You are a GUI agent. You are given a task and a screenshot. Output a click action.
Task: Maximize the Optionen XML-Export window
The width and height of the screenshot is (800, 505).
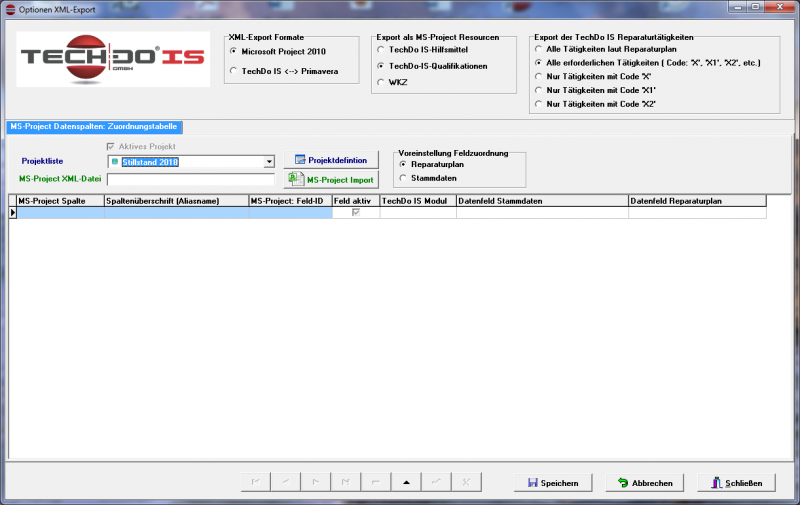[x=756, y=7]
